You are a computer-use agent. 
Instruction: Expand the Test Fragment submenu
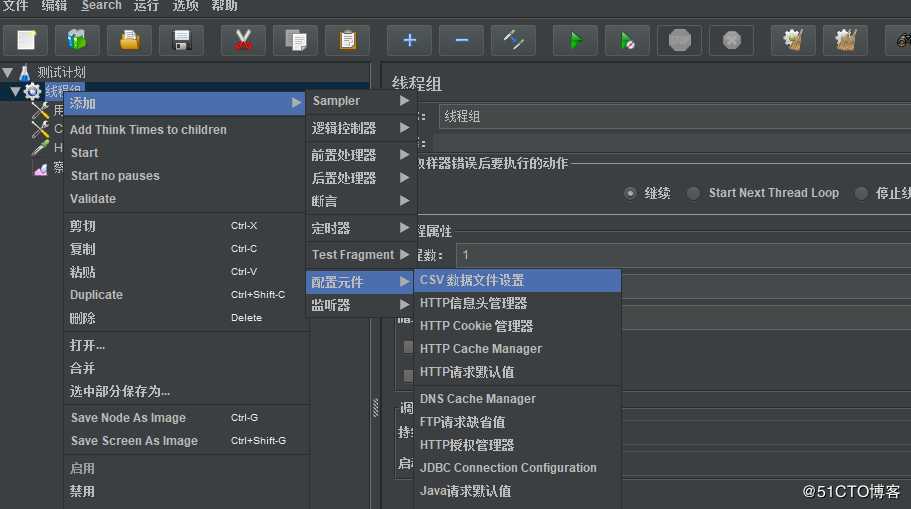361,254
